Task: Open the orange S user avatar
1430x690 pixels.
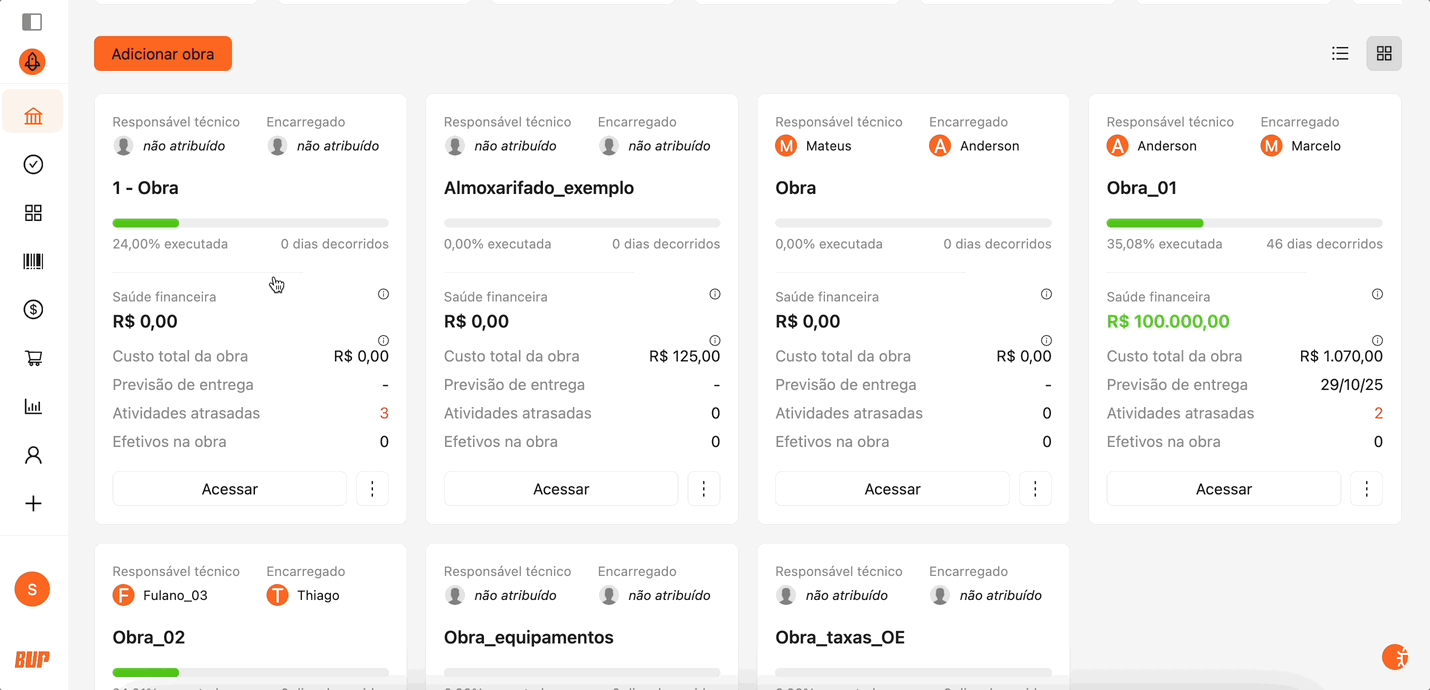Action: (x=32, y=589)
